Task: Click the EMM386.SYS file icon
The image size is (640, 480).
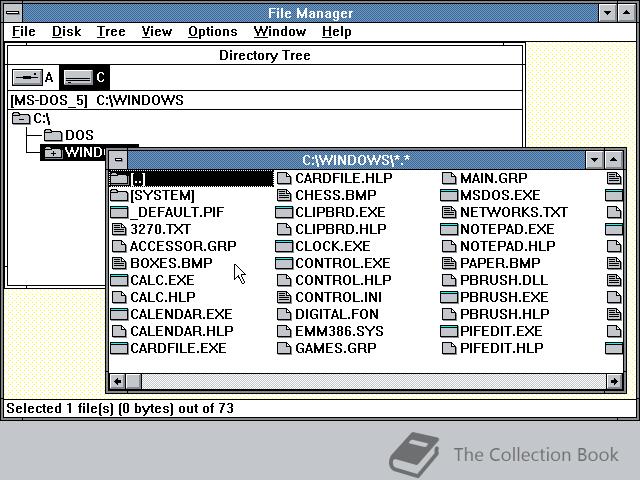Action: click(x=284, y=331)
